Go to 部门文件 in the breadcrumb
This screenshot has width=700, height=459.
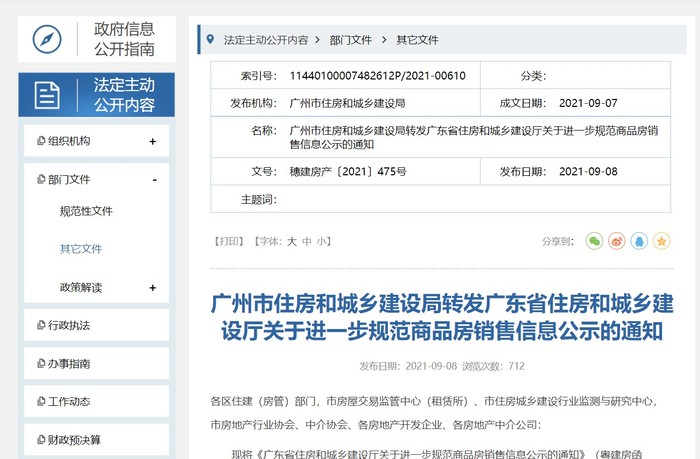point(351,40)
